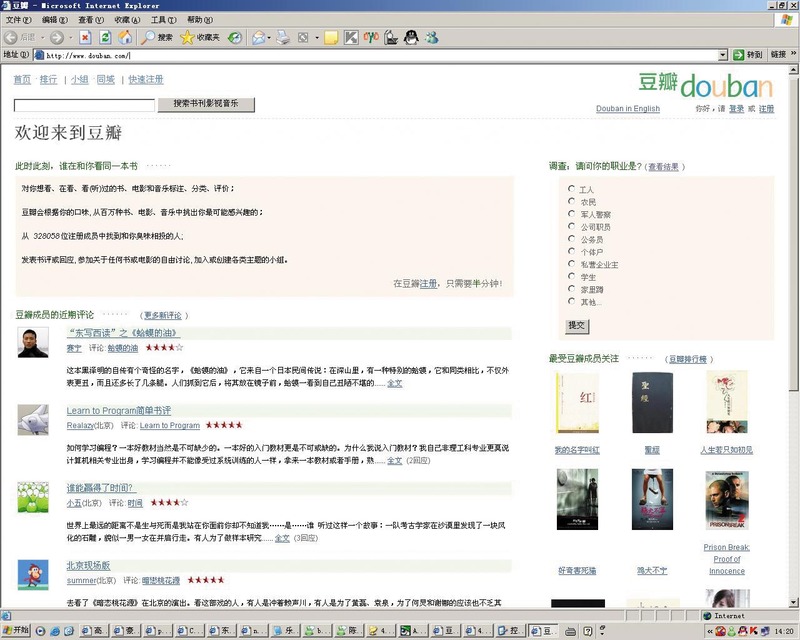This screenshot has width=800, height=640.
Task: Open the 查看(V) menu
Action: [91, 20]
